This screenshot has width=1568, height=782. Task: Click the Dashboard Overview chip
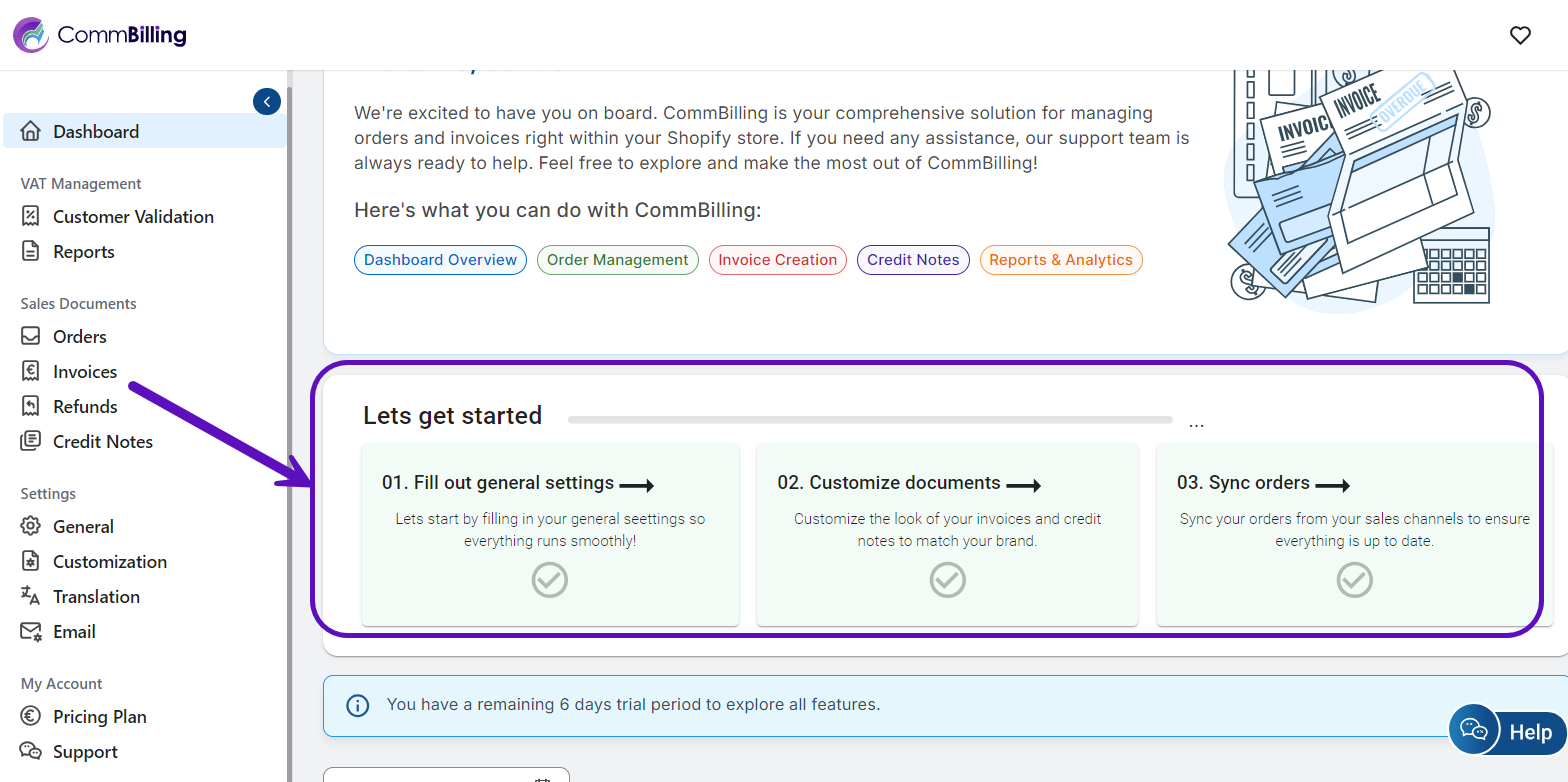[x=440, y=260]
